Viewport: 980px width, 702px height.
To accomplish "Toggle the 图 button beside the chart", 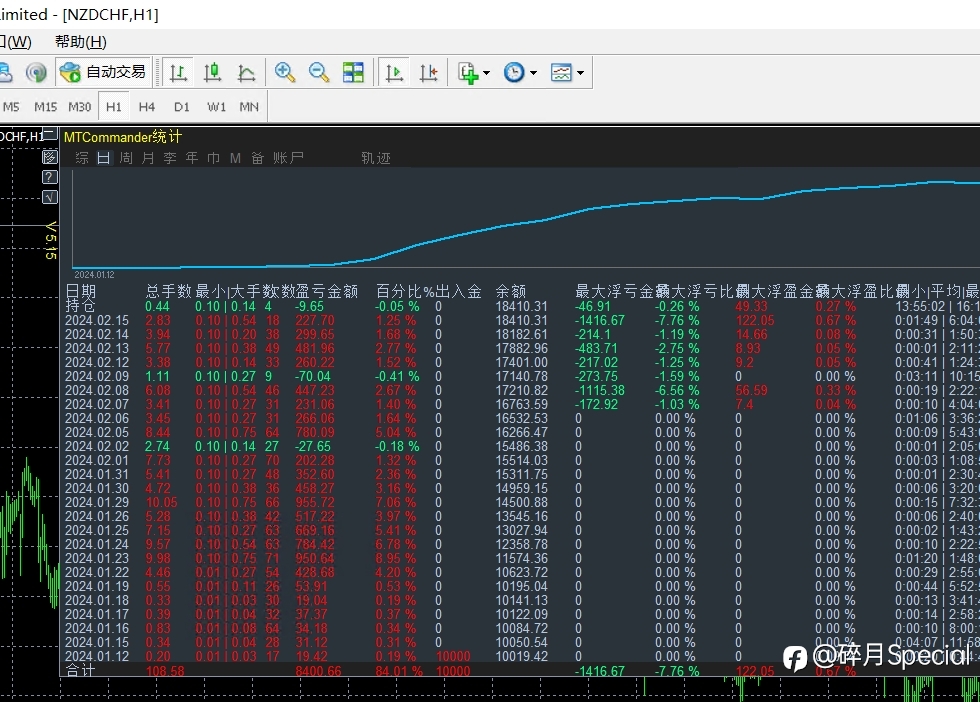I will point(49,156).
